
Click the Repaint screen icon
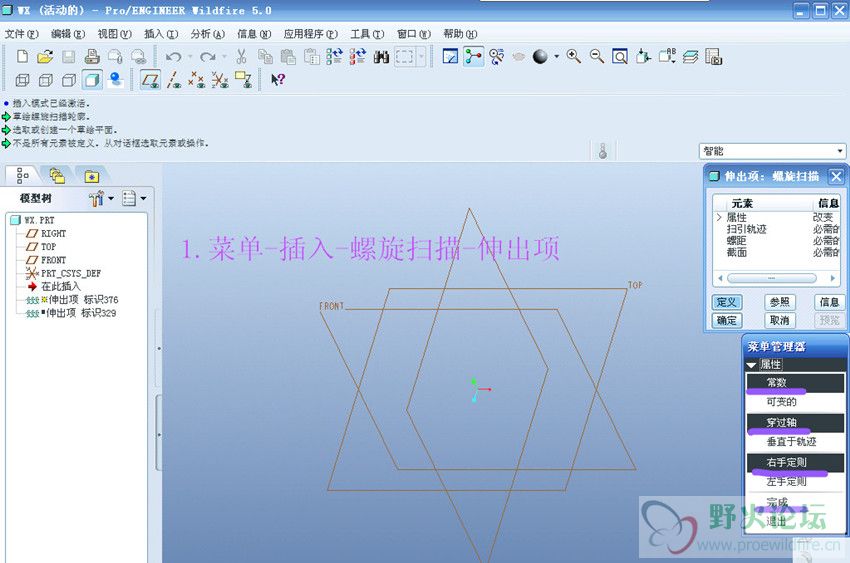click(450, 56)
